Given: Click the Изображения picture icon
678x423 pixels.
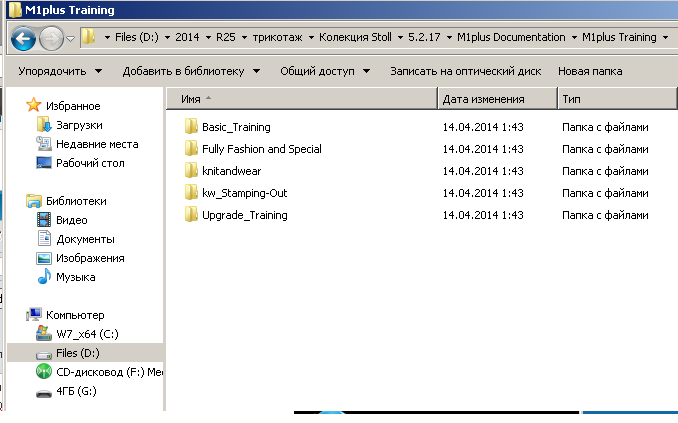Looking at the screenshot, I should [x=44, y=258].
